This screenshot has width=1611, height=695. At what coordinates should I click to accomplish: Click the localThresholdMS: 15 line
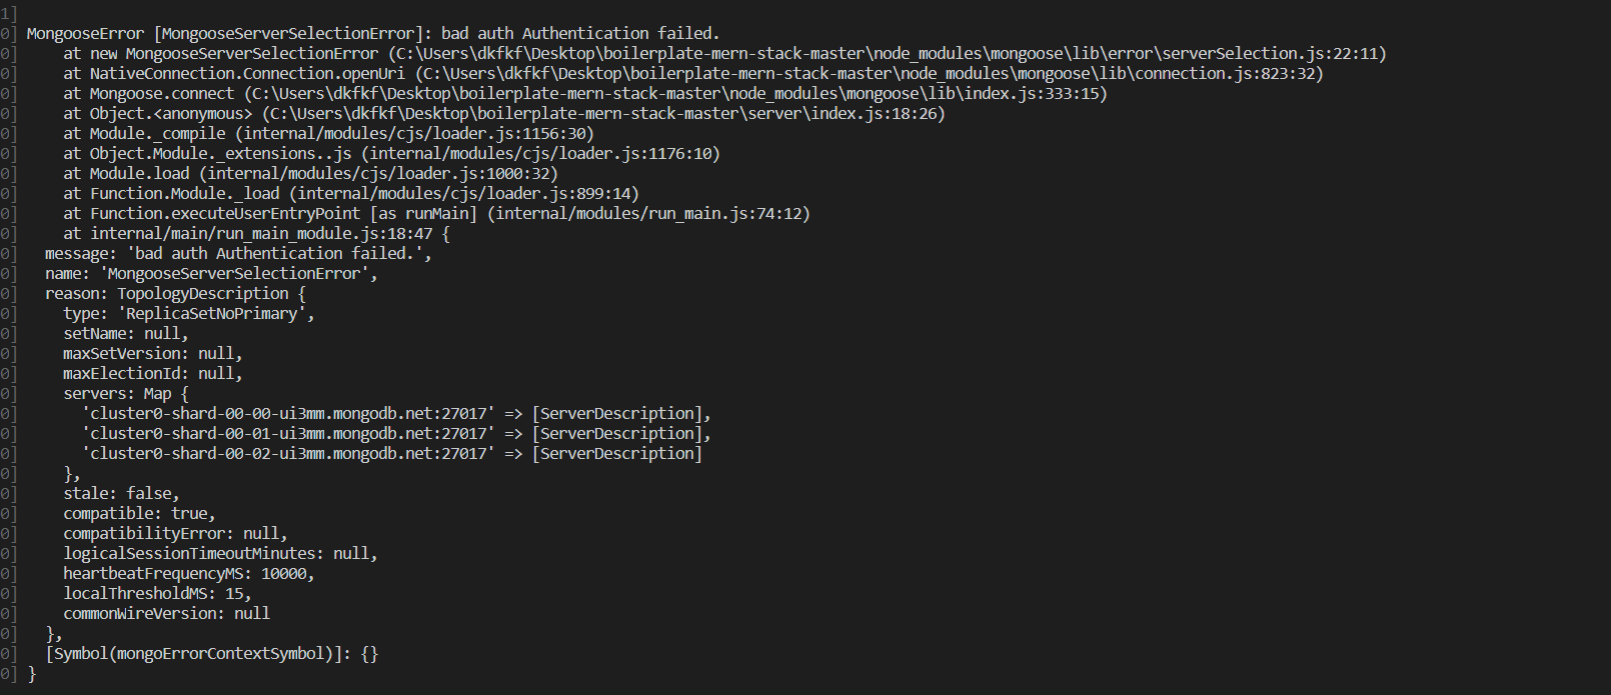tap(157, 594)
